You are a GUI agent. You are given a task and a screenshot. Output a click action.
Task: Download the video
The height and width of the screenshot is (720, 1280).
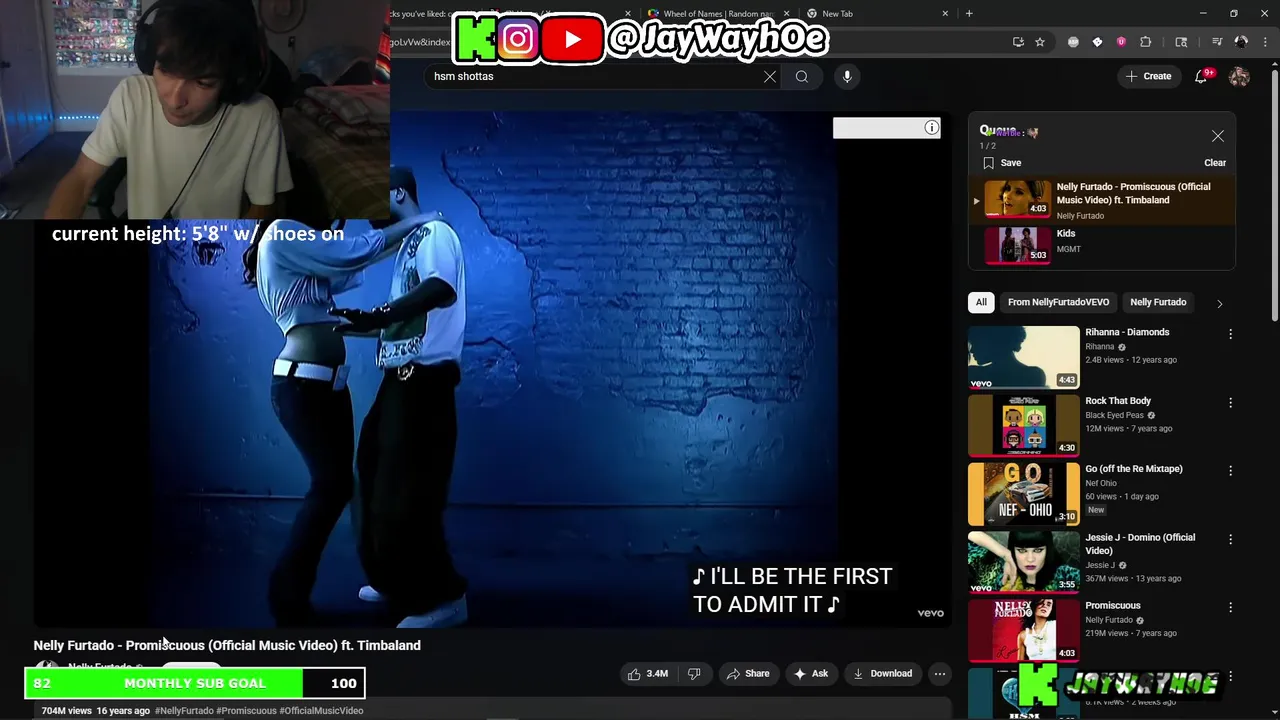(x=882, y=674)
